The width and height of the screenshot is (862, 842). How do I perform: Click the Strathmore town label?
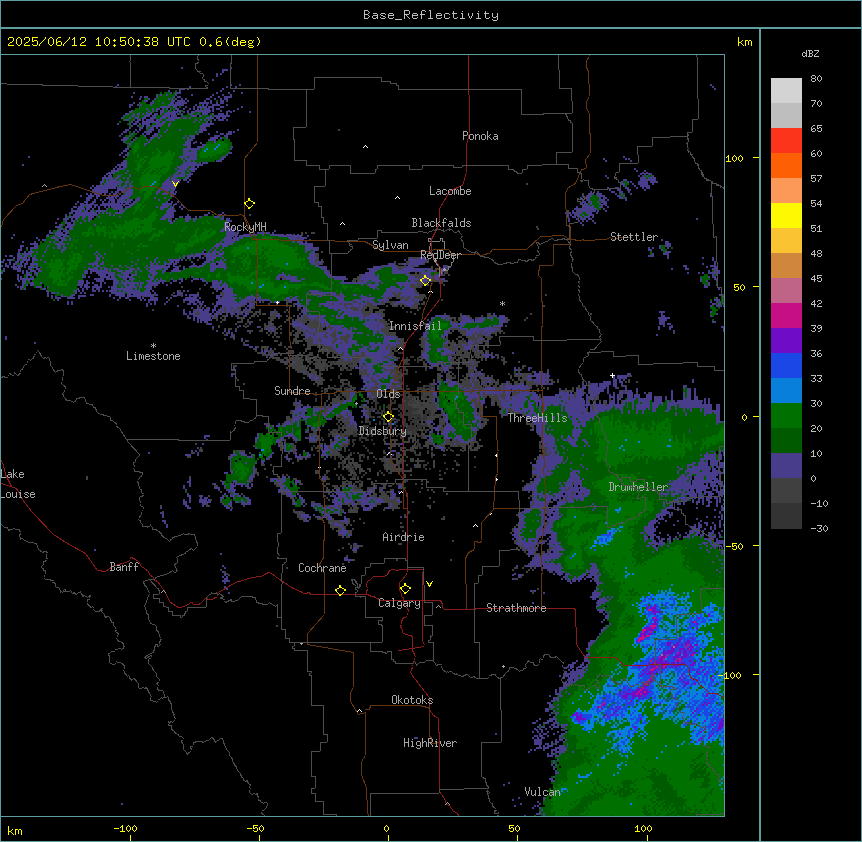(x=516, y=608)
